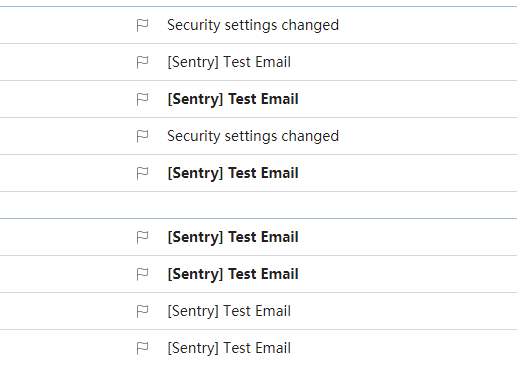Open the bottommost [Sentry] Test Email
Viewport: 517px width, 366px height.
pos(229,348)
